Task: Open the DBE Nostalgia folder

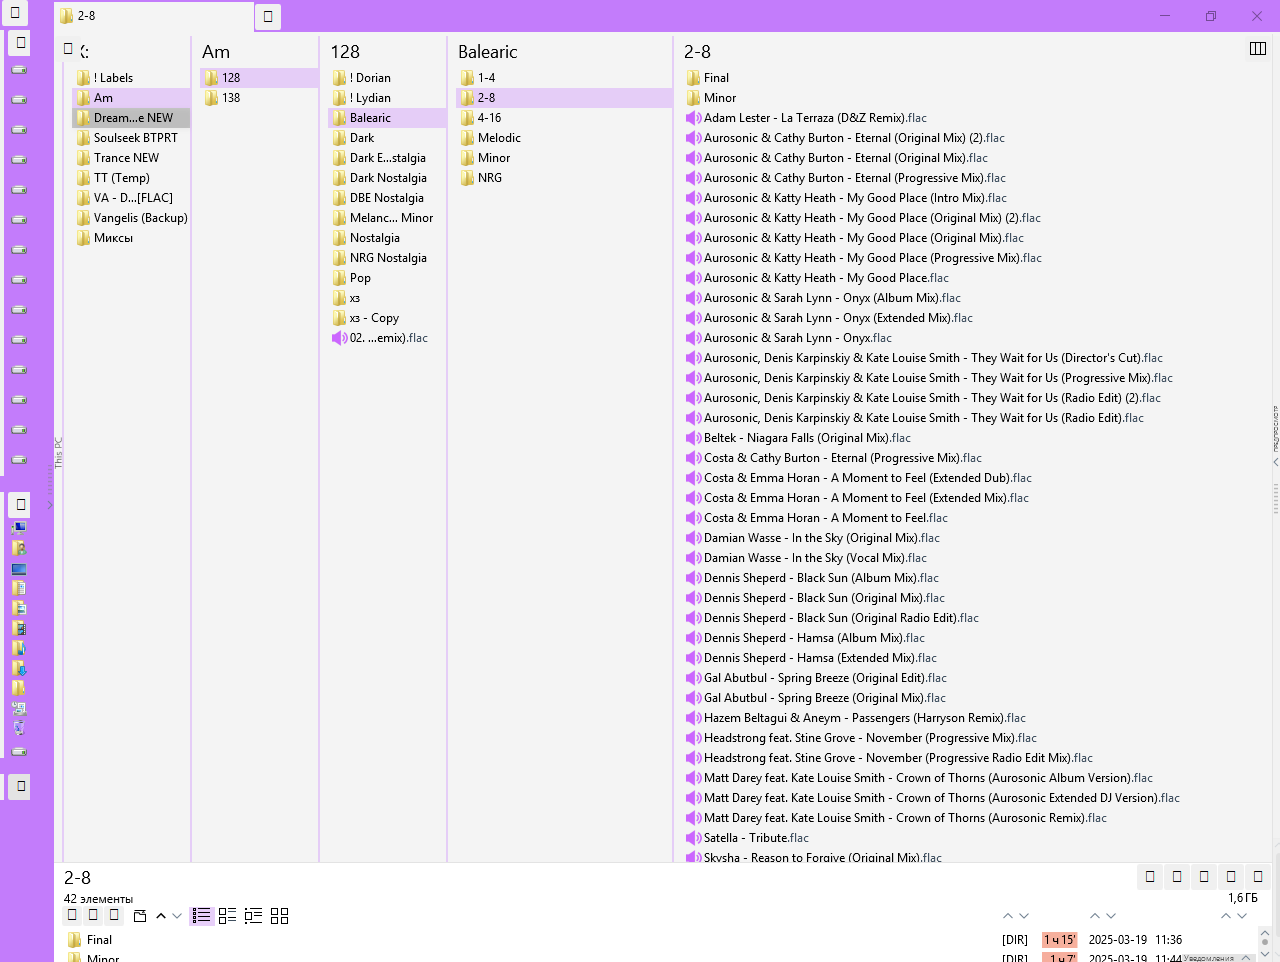Action: [387, 198]
